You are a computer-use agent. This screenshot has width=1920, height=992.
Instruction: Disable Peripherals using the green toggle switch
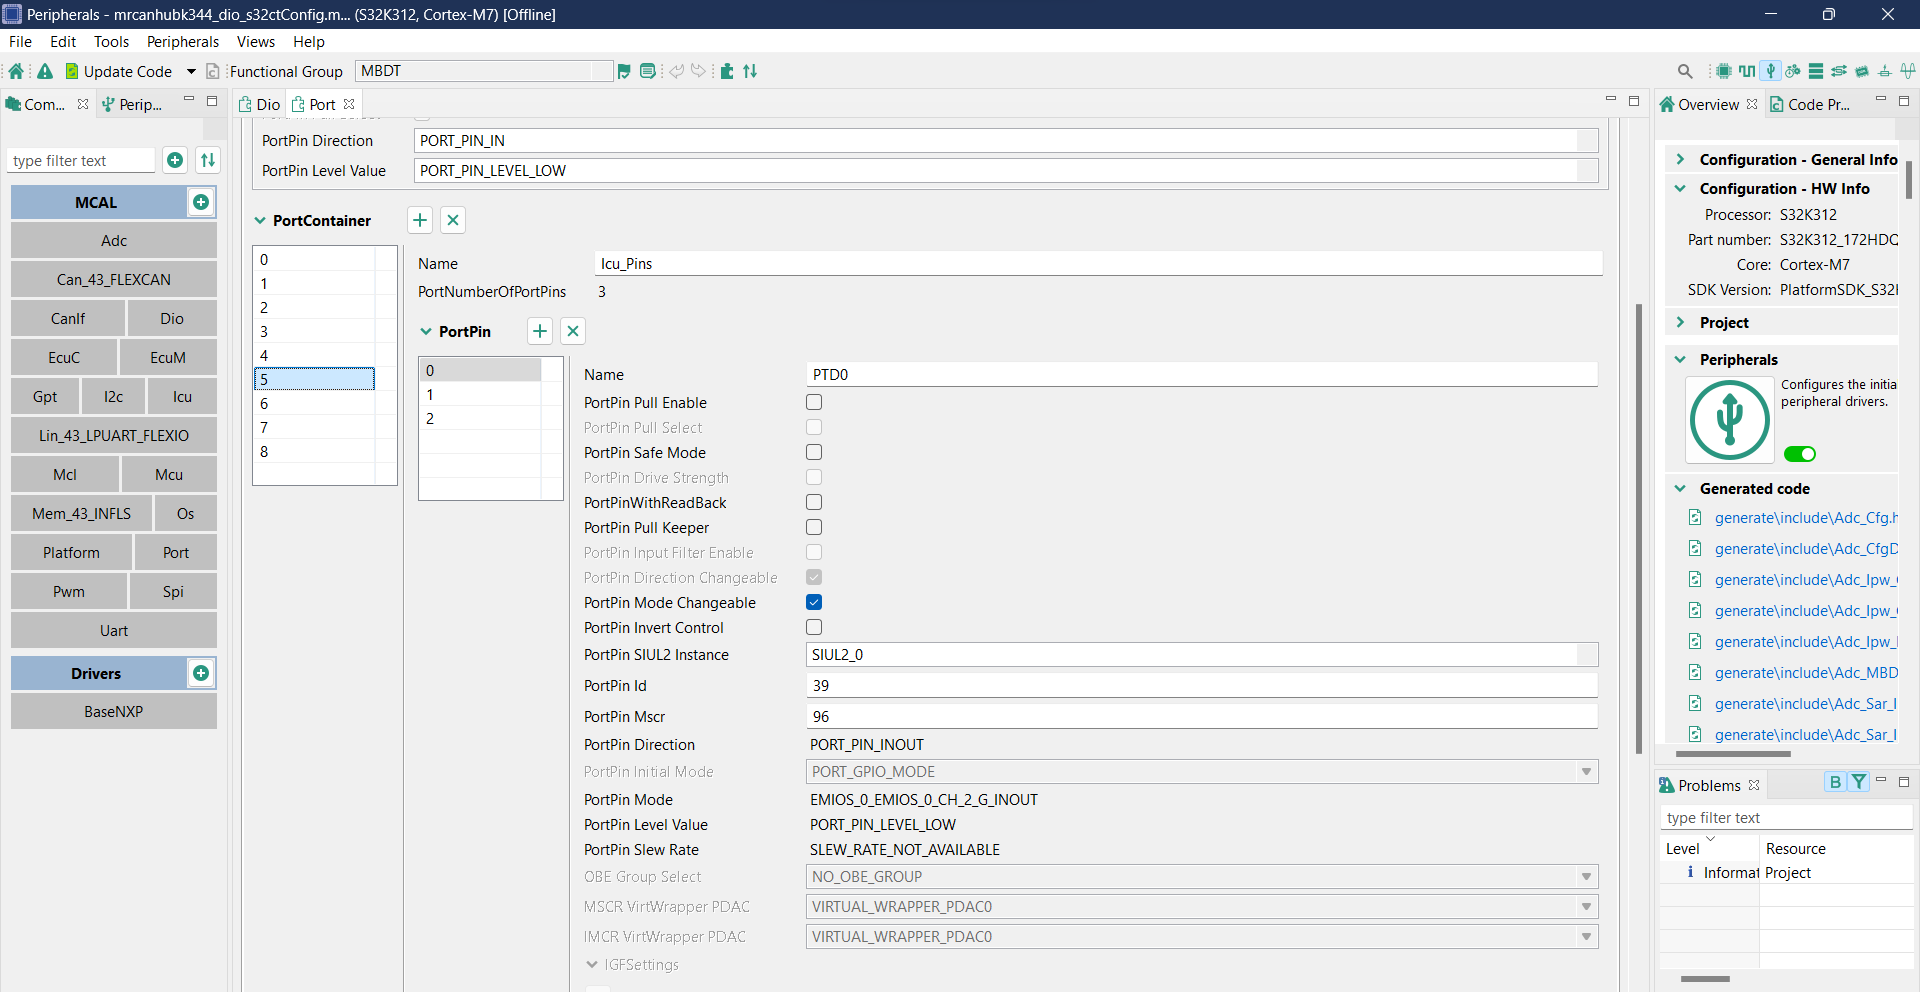(x=1800, y=454)
